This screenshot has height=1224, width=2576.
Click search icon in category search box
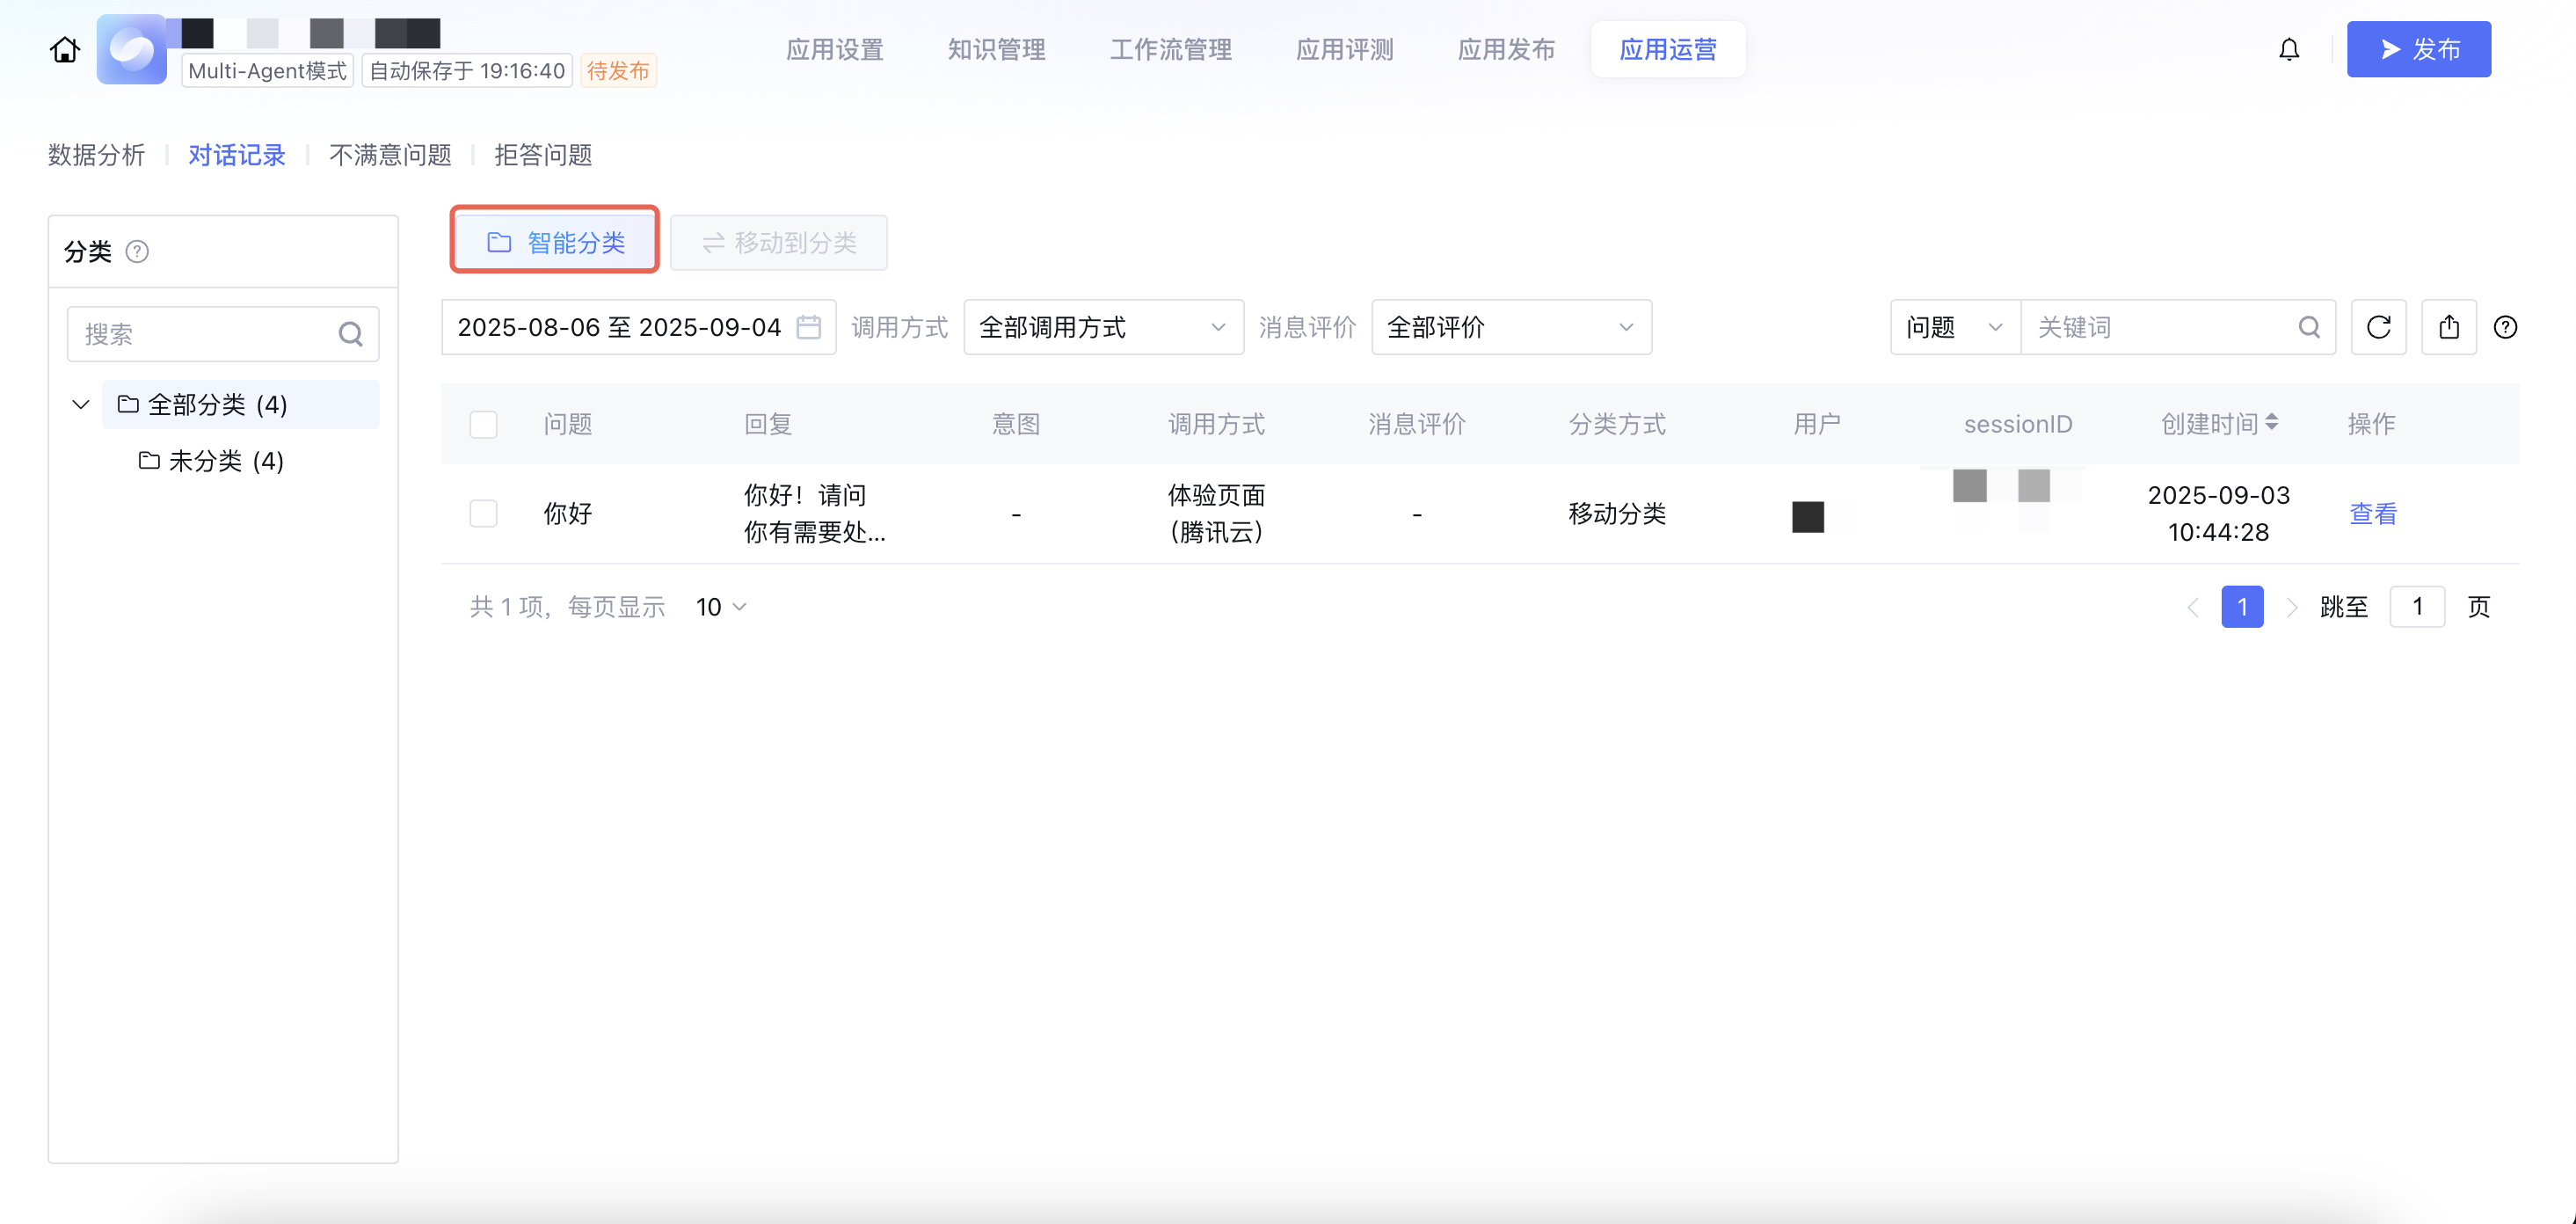click(x=350, y=334)
